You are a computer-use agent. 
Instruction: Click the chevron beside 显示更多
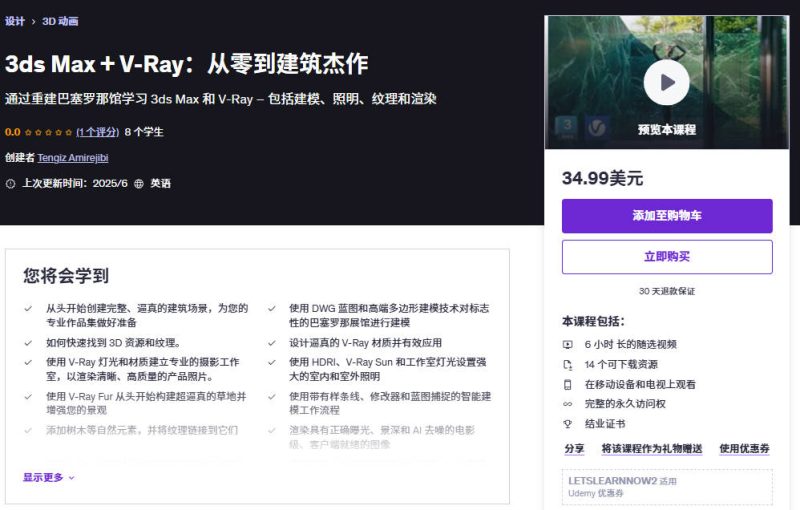pos(71,478)
